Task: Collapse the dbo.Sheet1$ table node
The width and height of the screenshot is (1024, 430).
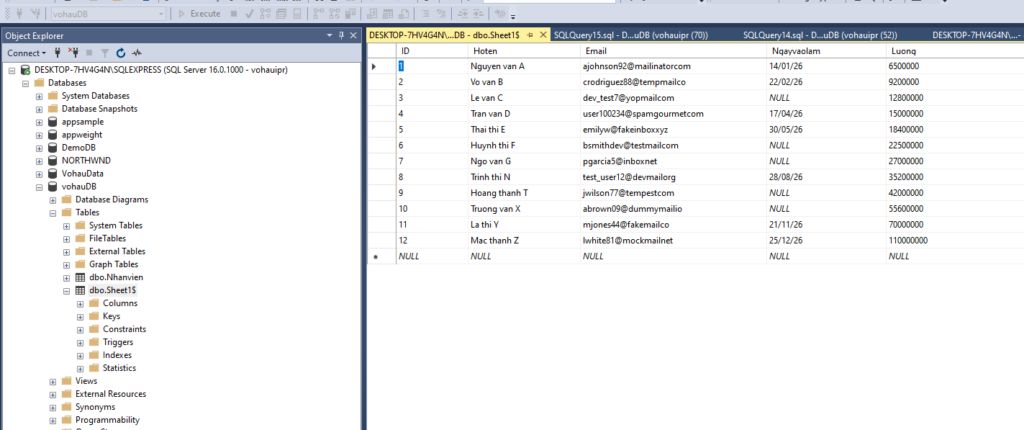Action: [x=66, y=290]
